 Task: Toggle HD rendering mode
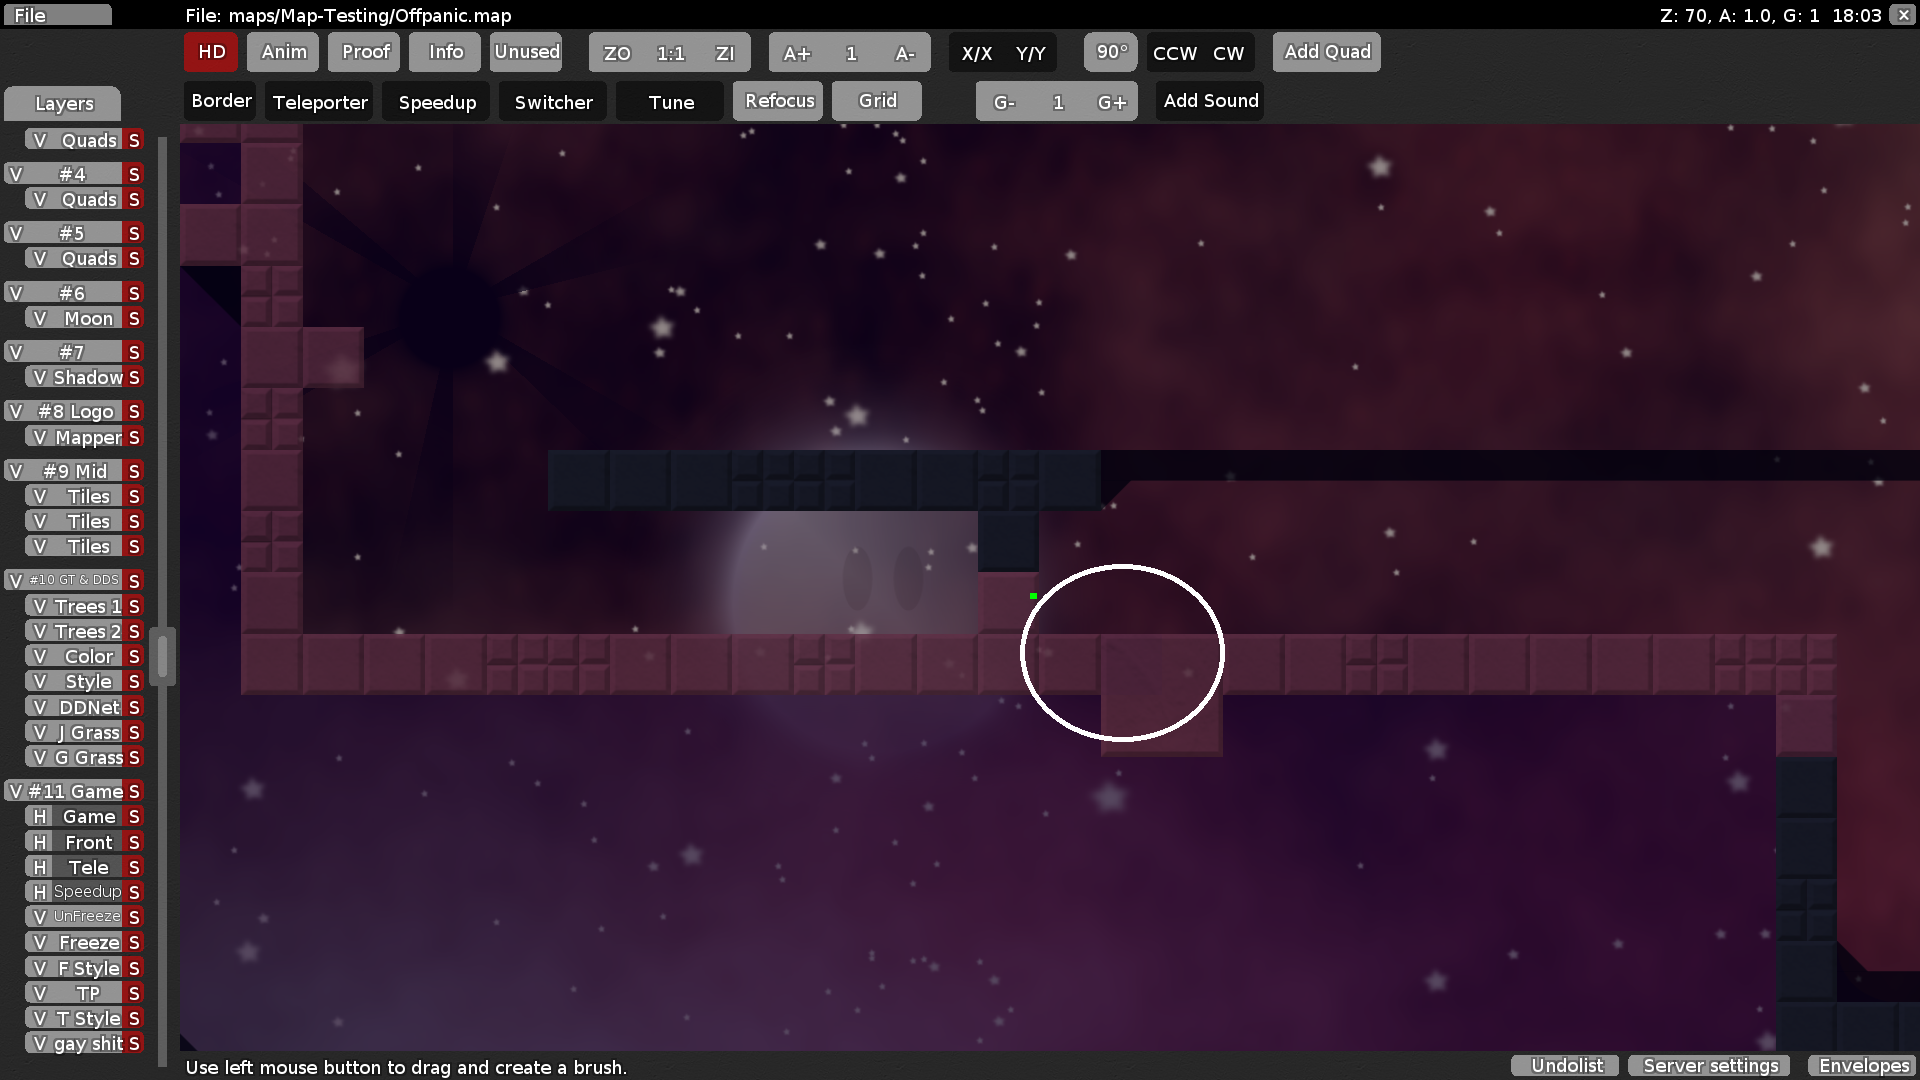coord(210,52)
